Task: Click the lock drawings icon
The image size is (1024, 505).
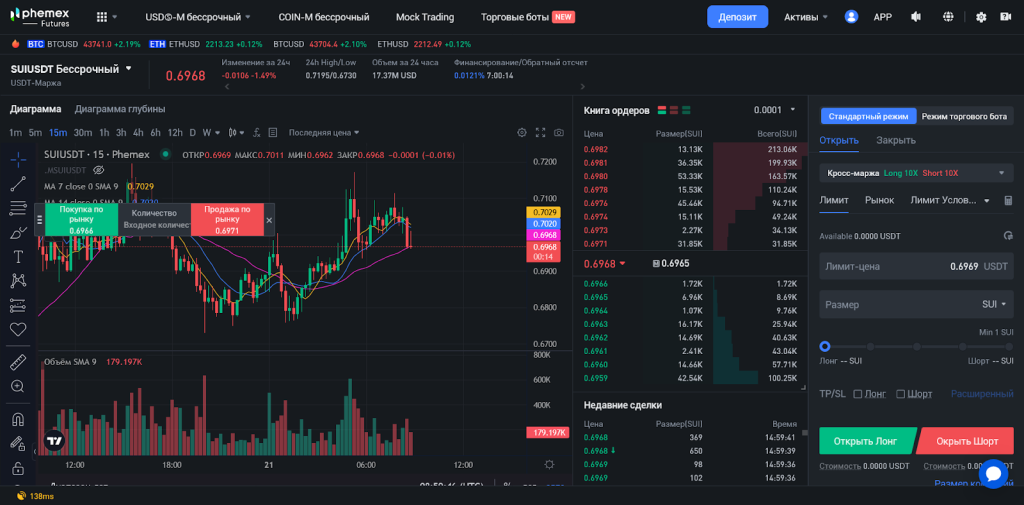Action: click(18, 468)
